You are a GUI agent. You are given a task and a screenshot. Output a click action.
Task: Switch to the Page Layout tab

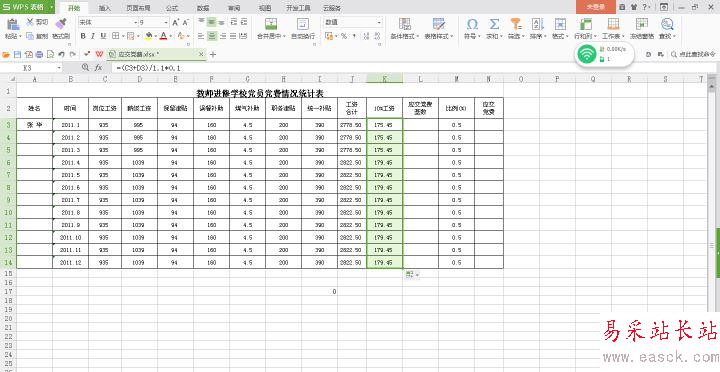point(138,8)
